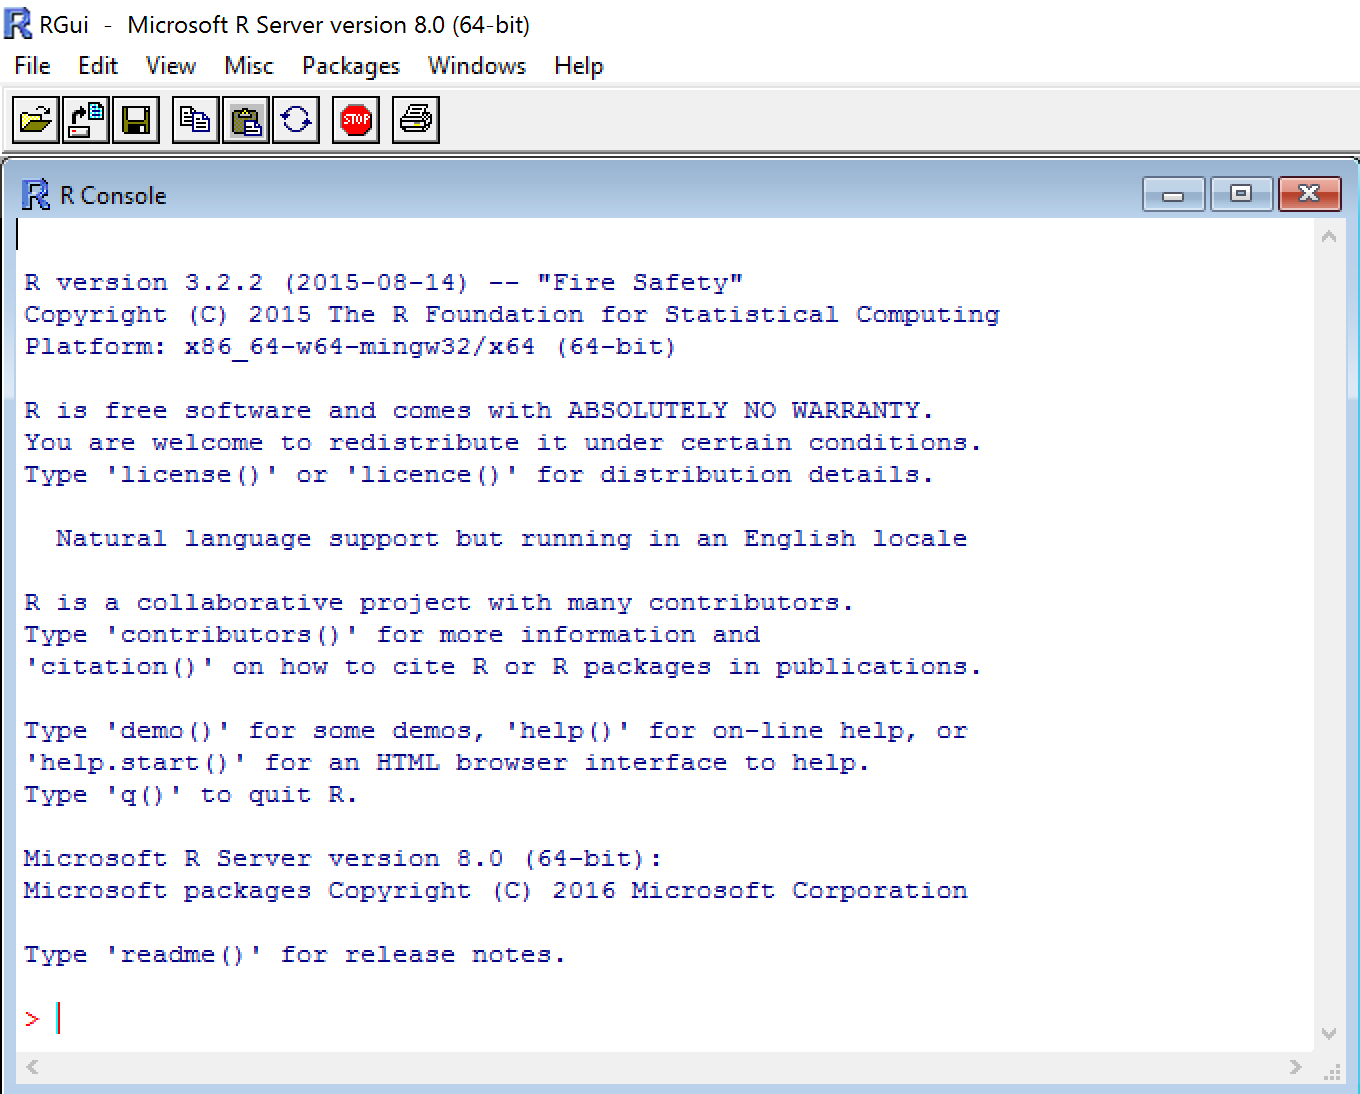
Task: Click the Copy and Paste icon
Action: click(x=295, y=120)
